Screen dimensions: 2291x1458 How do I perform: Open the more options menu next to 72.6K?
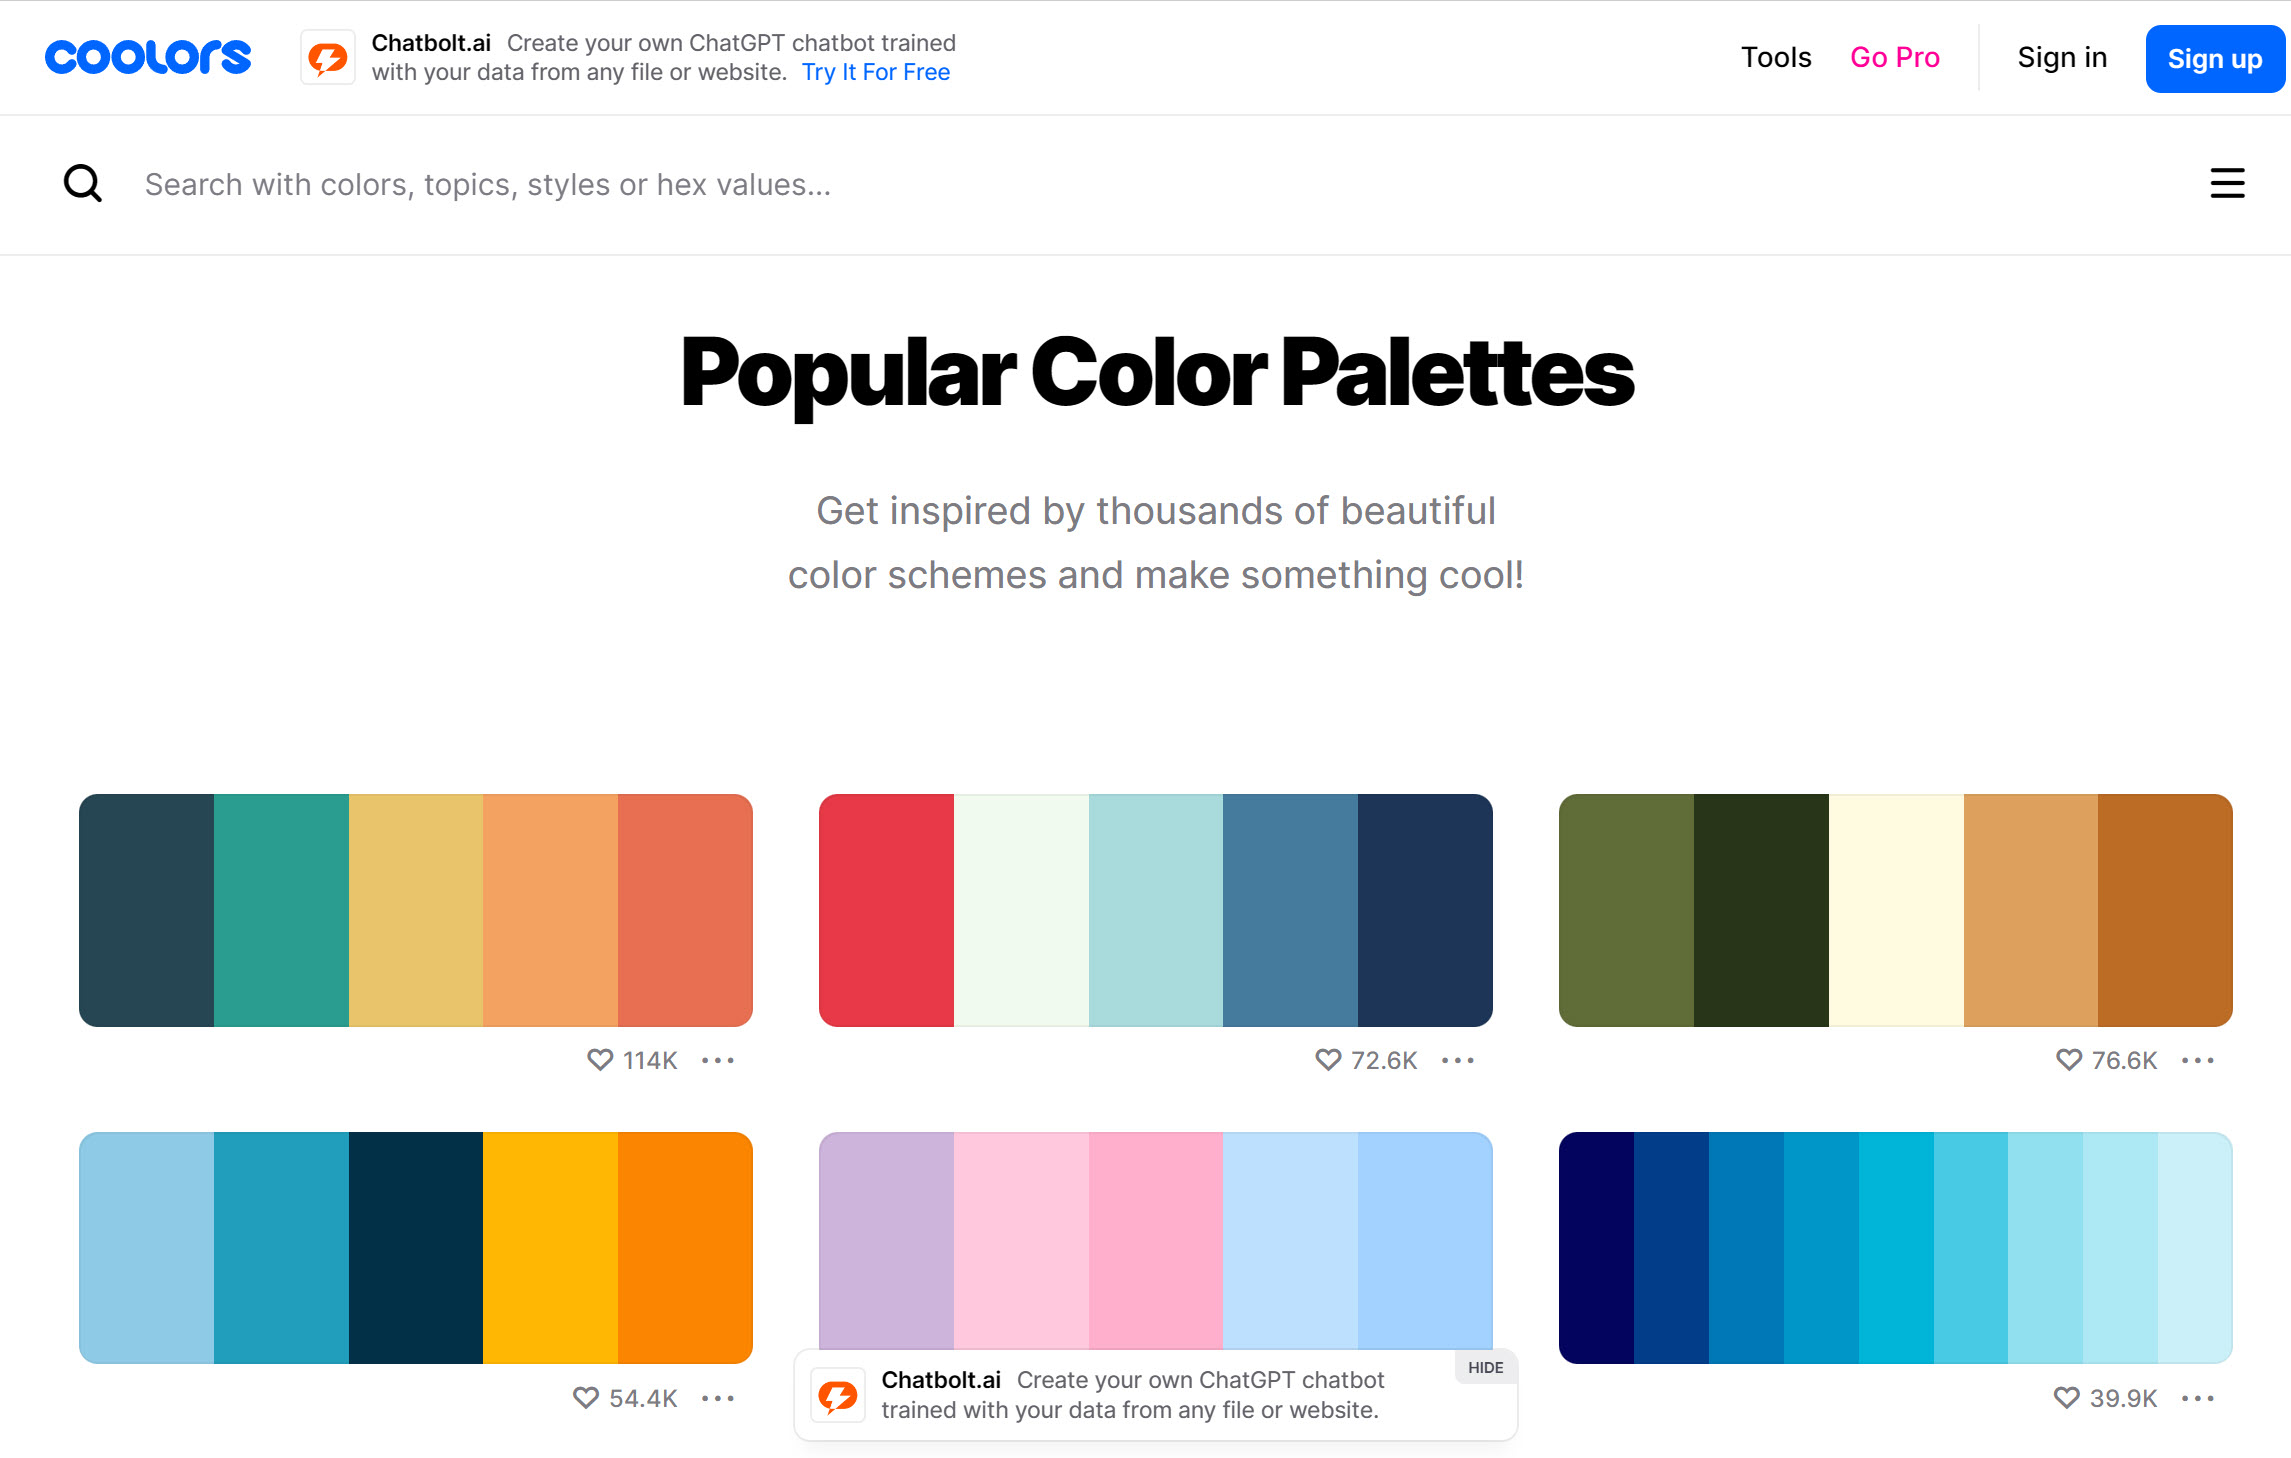click(x=1458, y=1060)
